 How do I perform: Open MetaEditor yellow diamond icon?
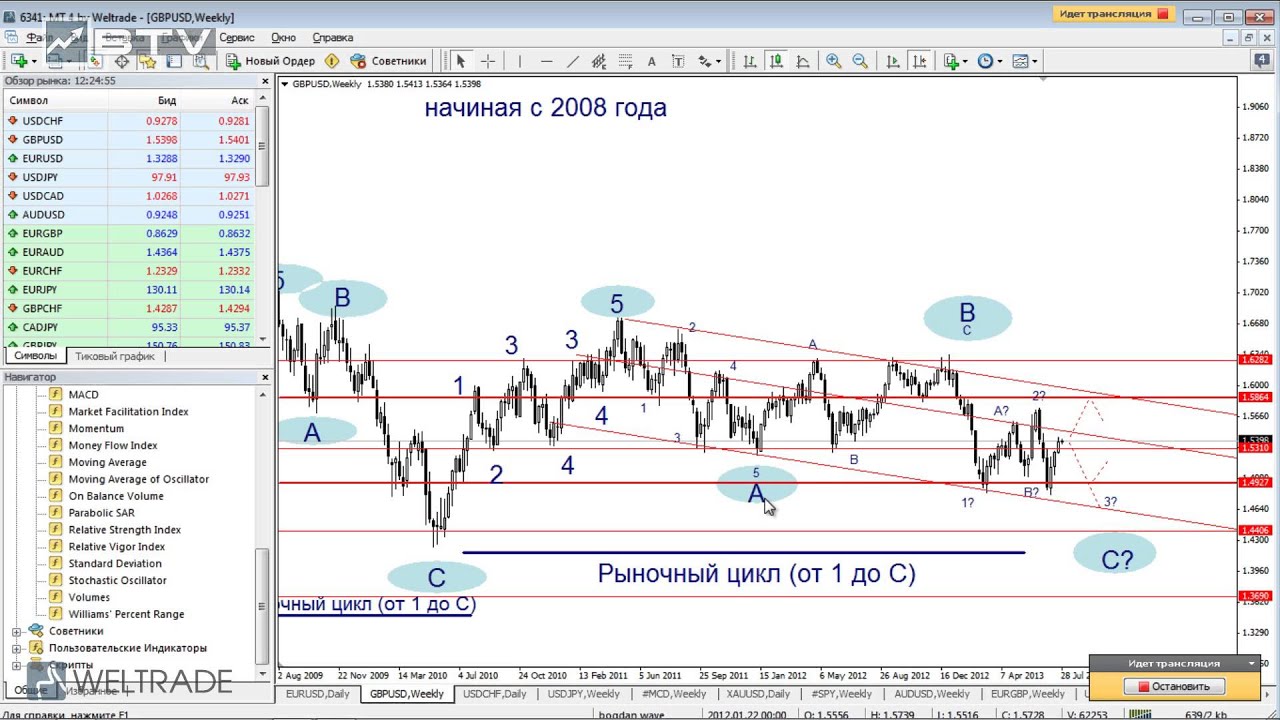[332, 61]
